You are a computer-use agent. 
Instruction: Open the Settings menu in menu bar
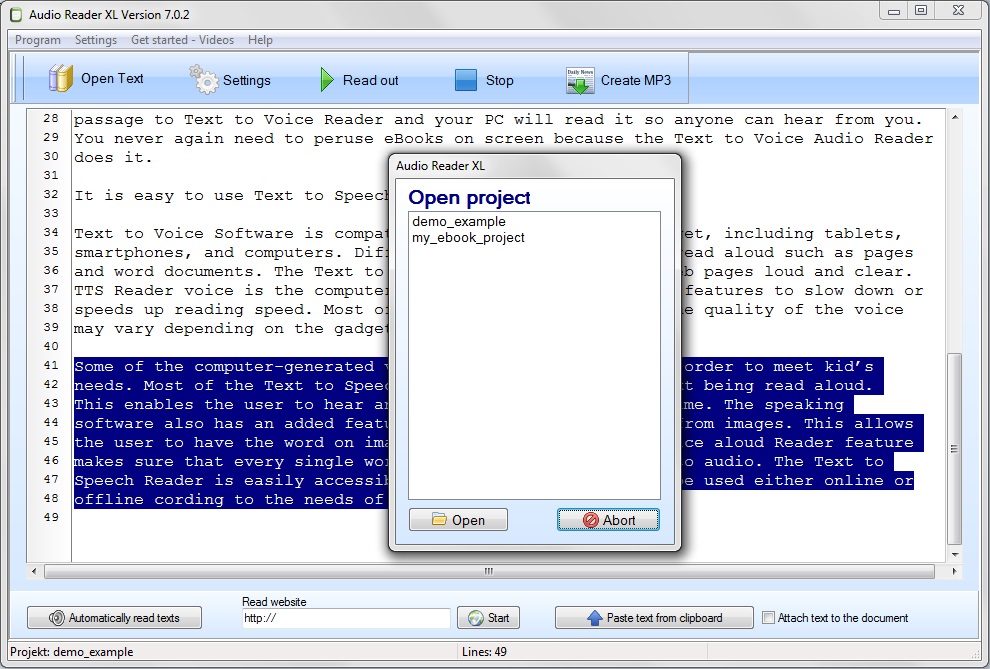(x=96, y=40)
